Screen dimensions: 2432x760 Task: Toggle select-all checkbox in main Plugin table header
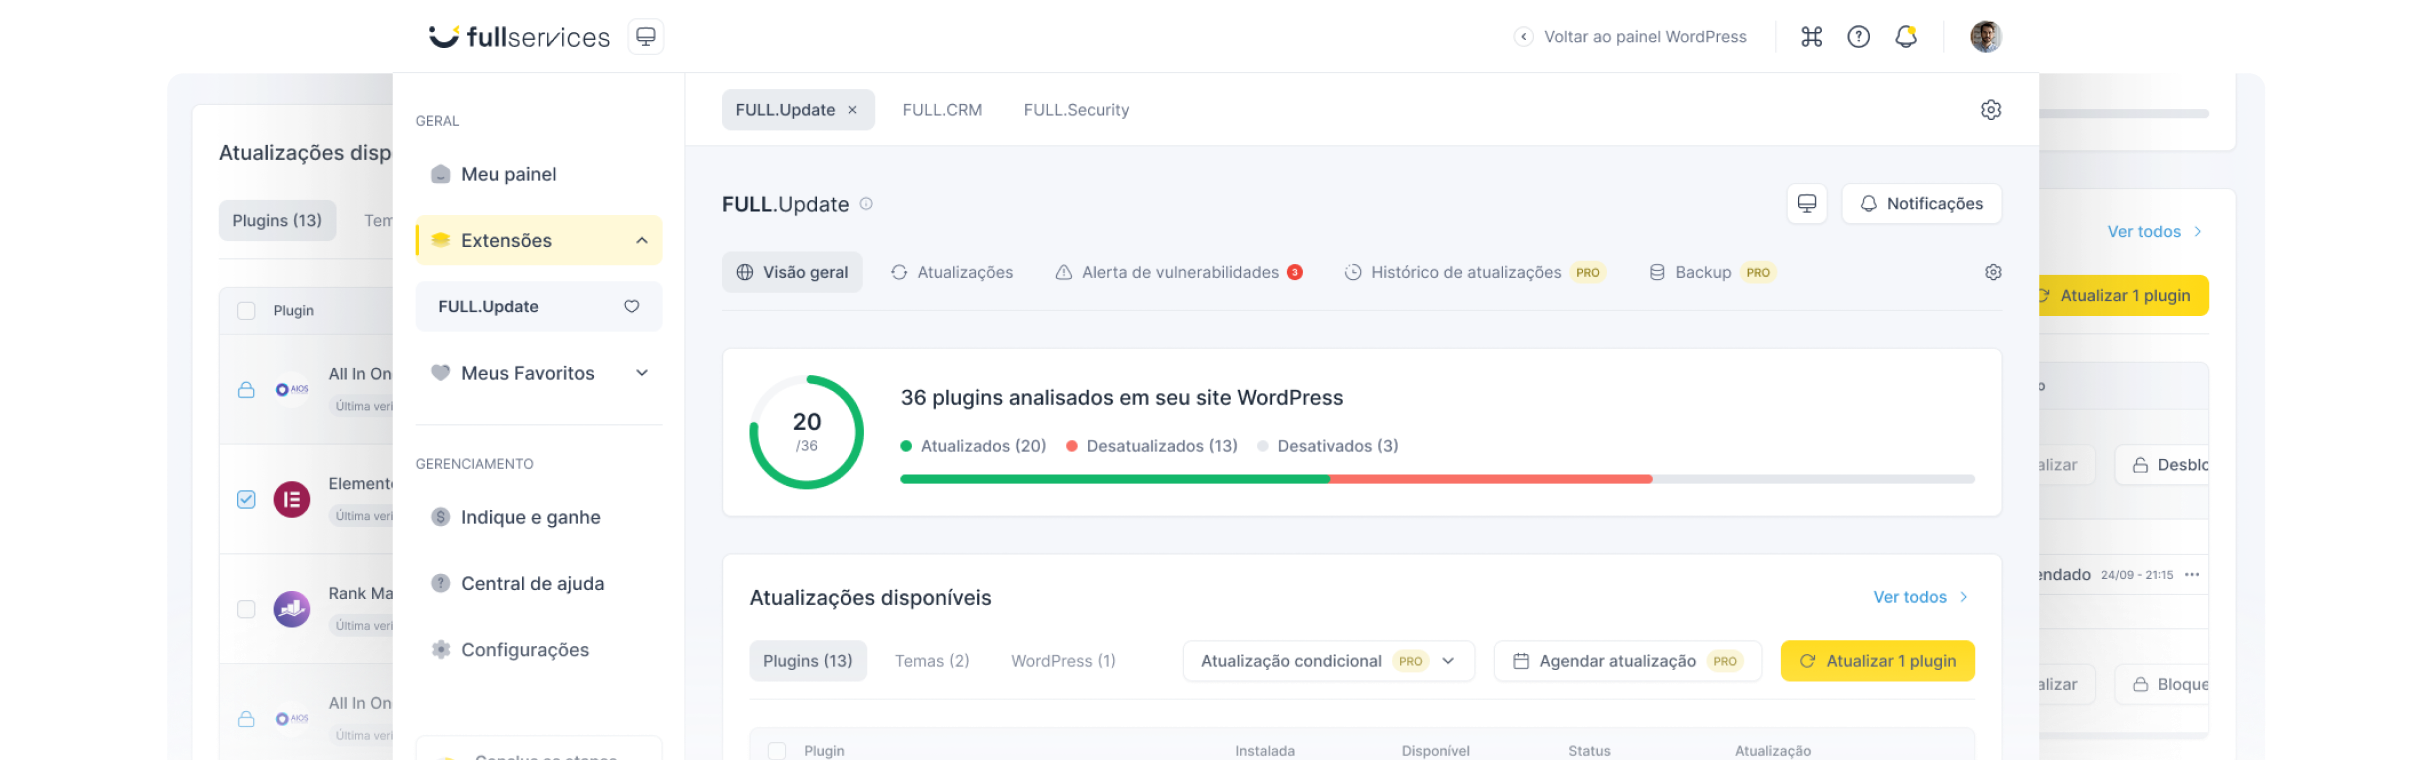click(x=777, y=750)
